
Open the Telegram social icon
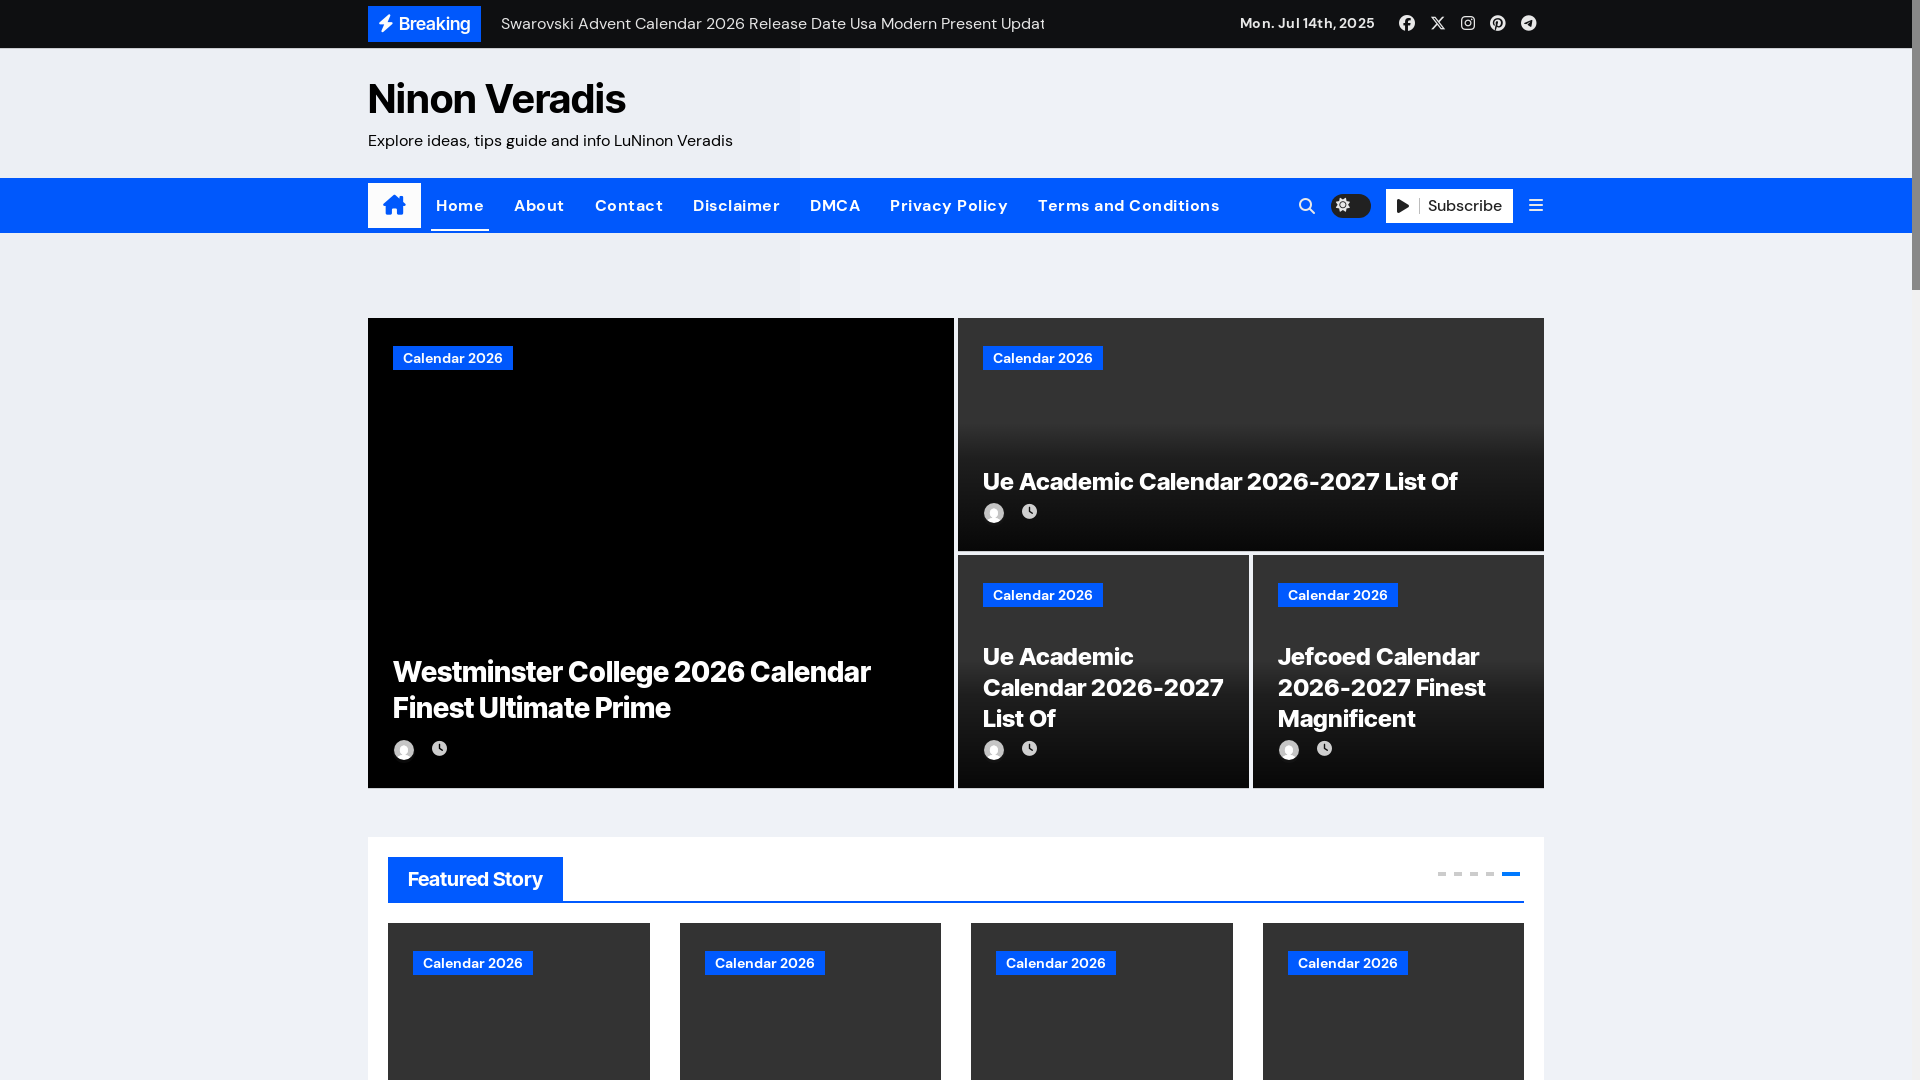[x=1529, y=23]
